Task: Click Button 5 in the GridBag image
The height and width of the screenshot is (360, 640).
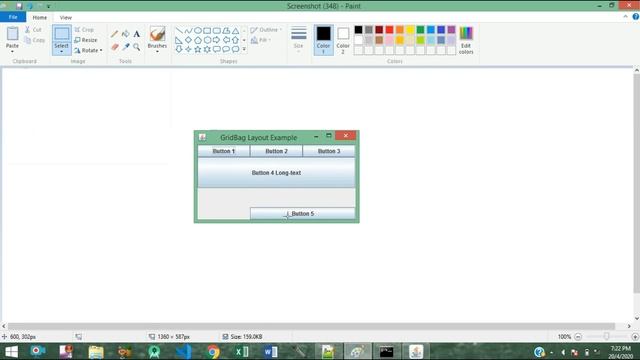Action: click(302, 213)
